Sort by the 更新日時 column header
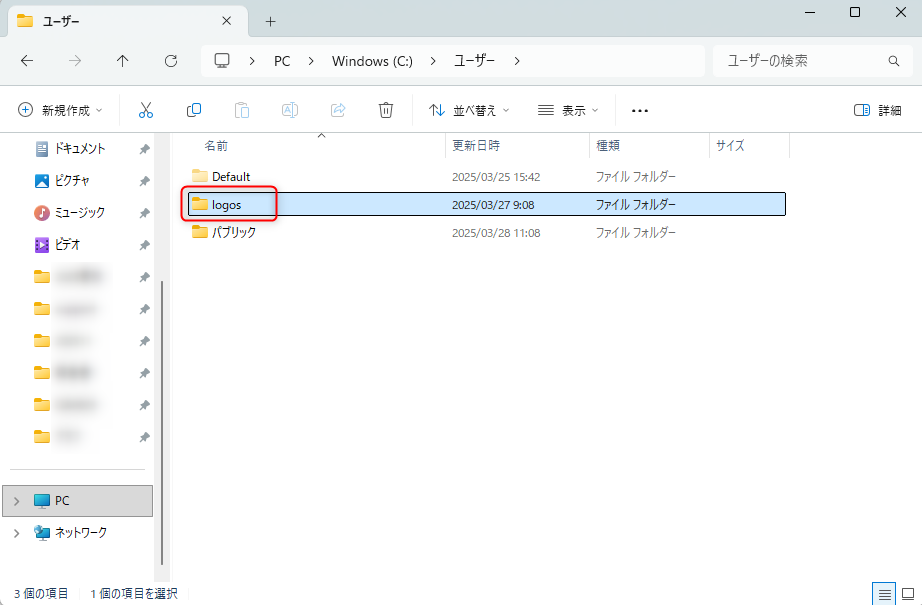Viewport: 922px width, 605px height. click(x=476, y=146)
